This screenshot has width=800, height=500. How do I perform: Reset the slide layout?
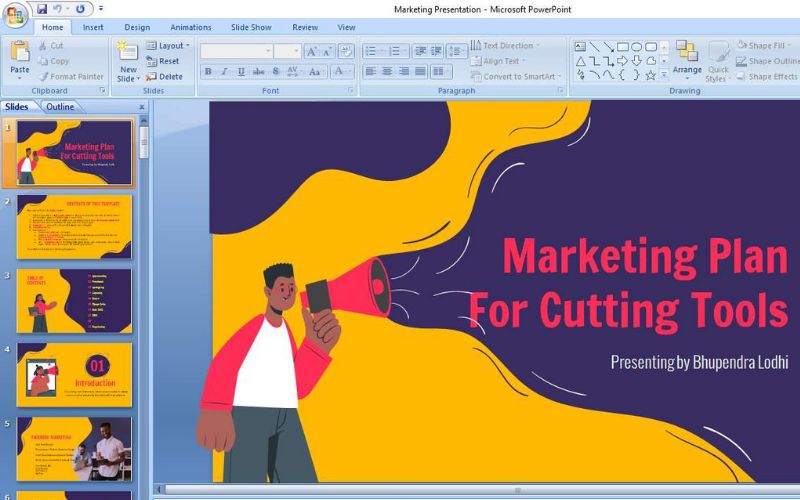162,61
